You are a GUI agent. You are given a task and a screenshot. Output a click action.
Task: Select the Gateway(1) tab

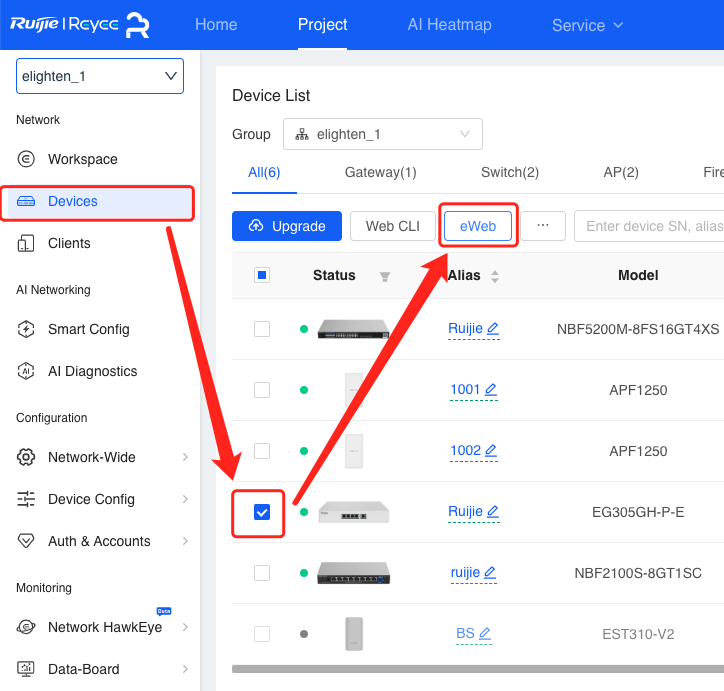pyautogui.click(x=381, y=173)
